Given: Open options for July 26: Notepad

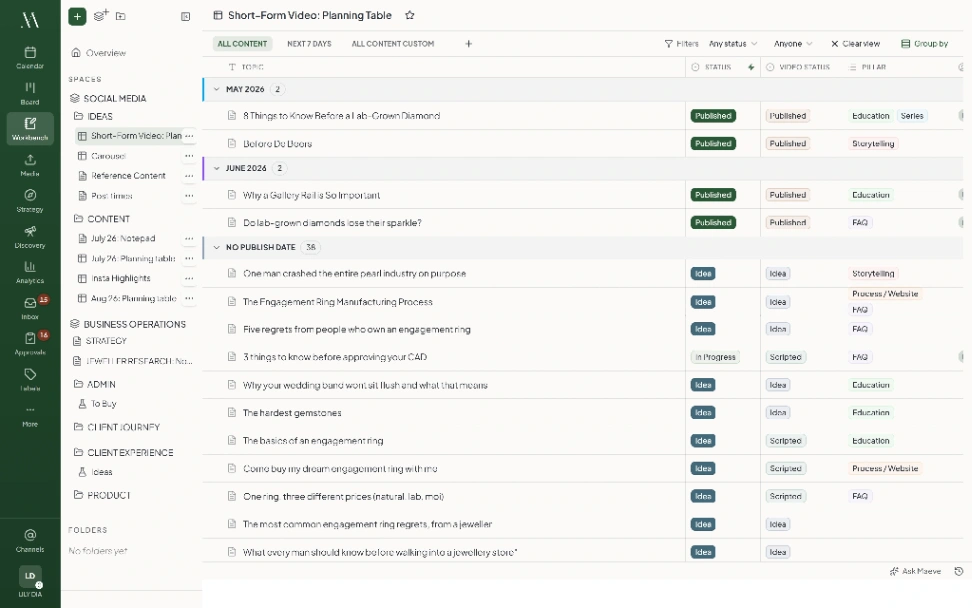Looking at the screenshot, I should point(189,239).
